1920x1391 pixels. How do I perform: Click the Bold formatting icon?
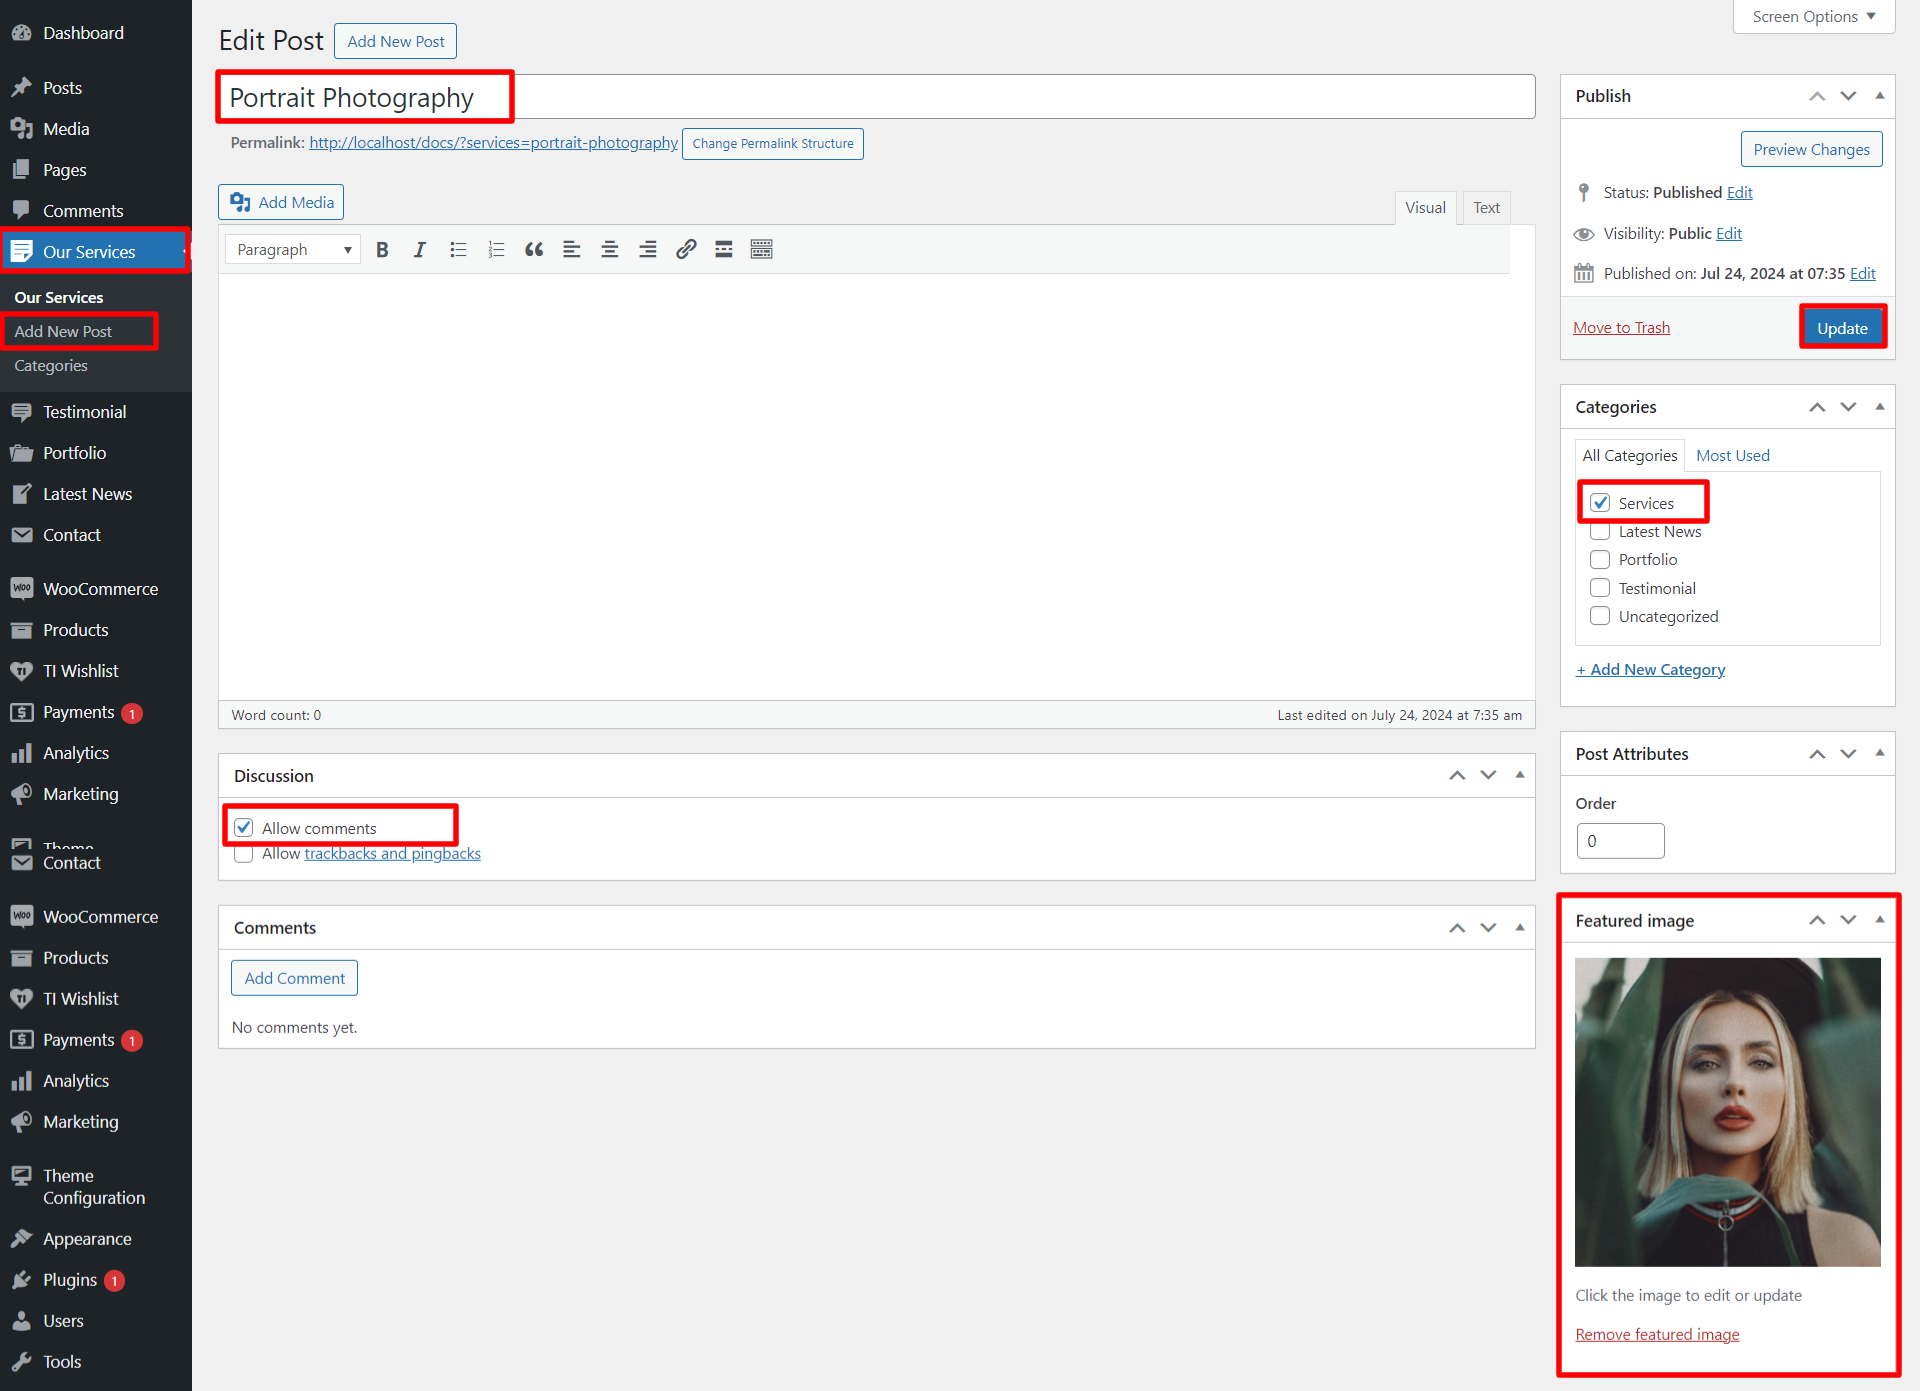382,250
